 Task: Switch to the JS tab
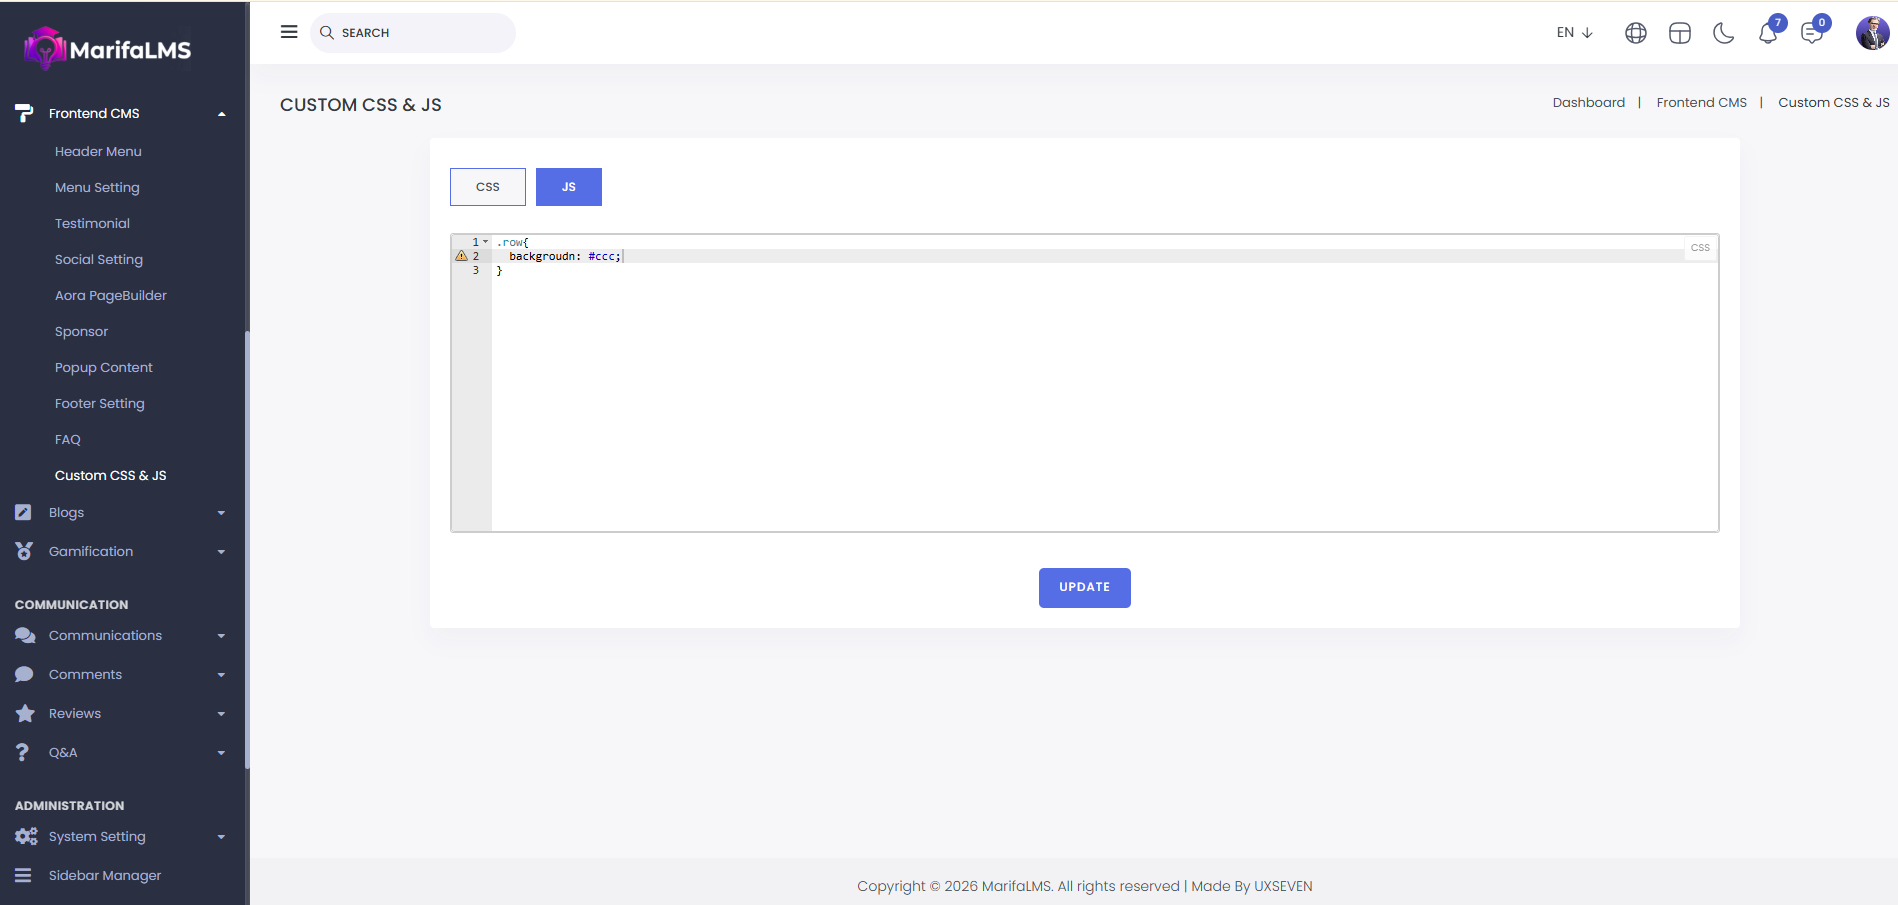point(568,187)
